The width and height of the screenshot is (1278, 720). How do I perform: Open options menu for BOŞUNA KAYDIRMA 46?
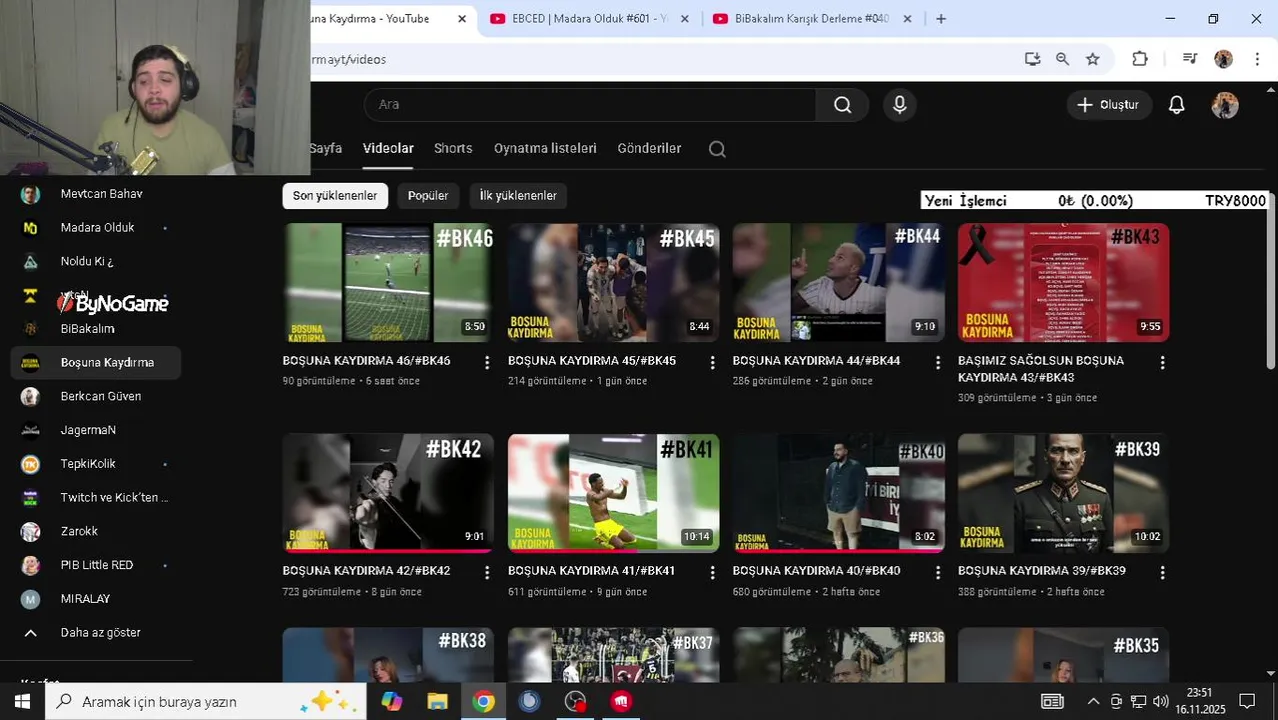(487, 362)
